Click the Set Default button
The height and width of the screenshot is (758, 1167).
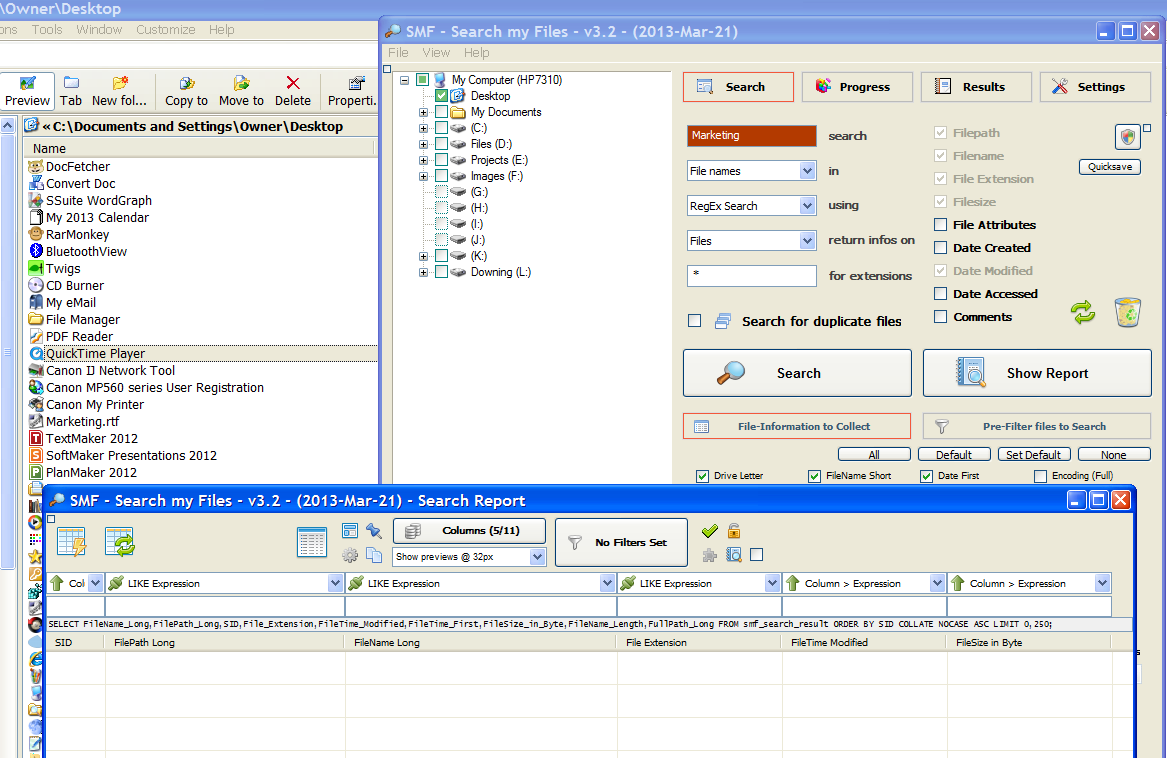coord(1033,454)
